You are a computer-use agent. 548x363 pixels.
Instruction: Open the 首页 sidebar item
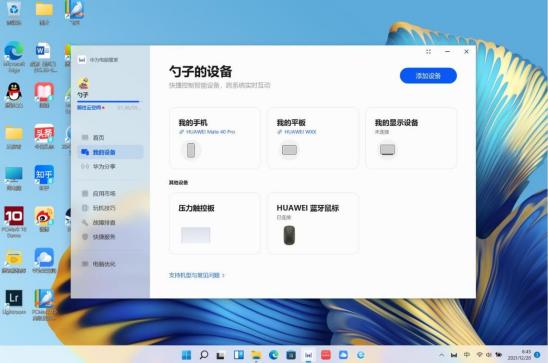click(110, 138)
